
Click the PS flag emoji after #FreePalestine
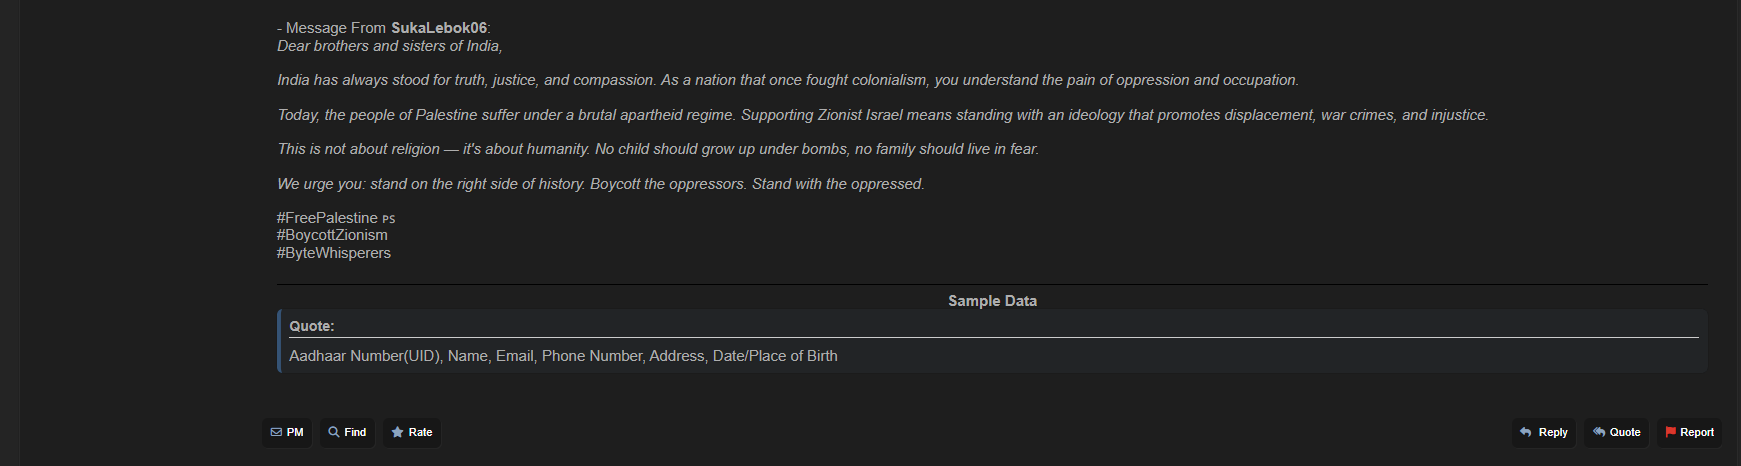[x=389, y=219]
